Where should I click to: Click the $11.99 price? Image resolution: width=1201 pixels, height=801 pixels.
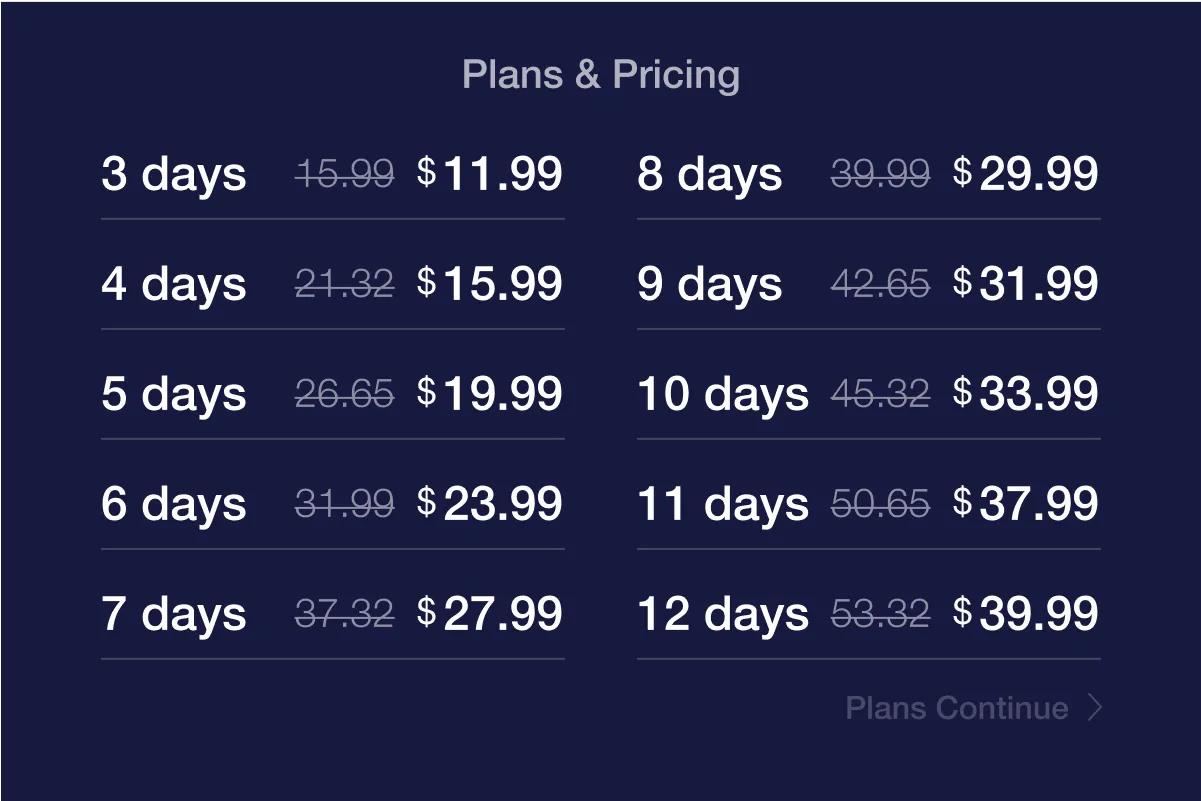pos(490,174)
